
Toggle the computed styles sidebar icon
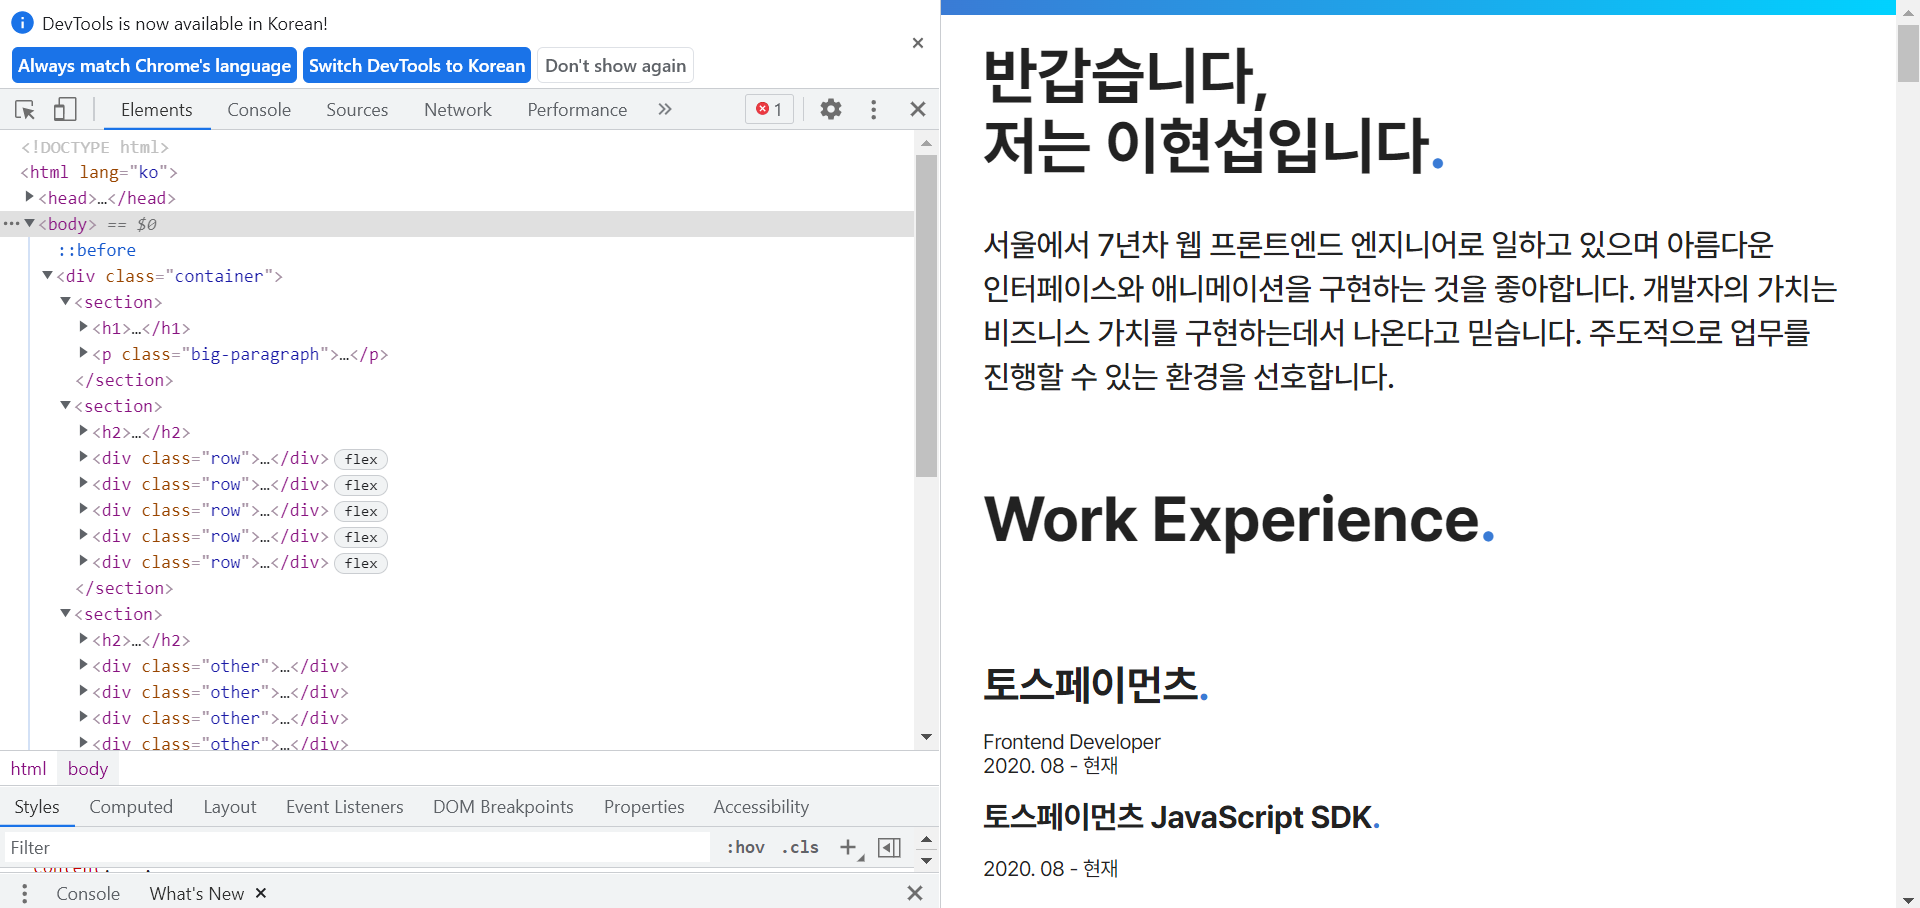pyautogui.click(x=889, y=847)
